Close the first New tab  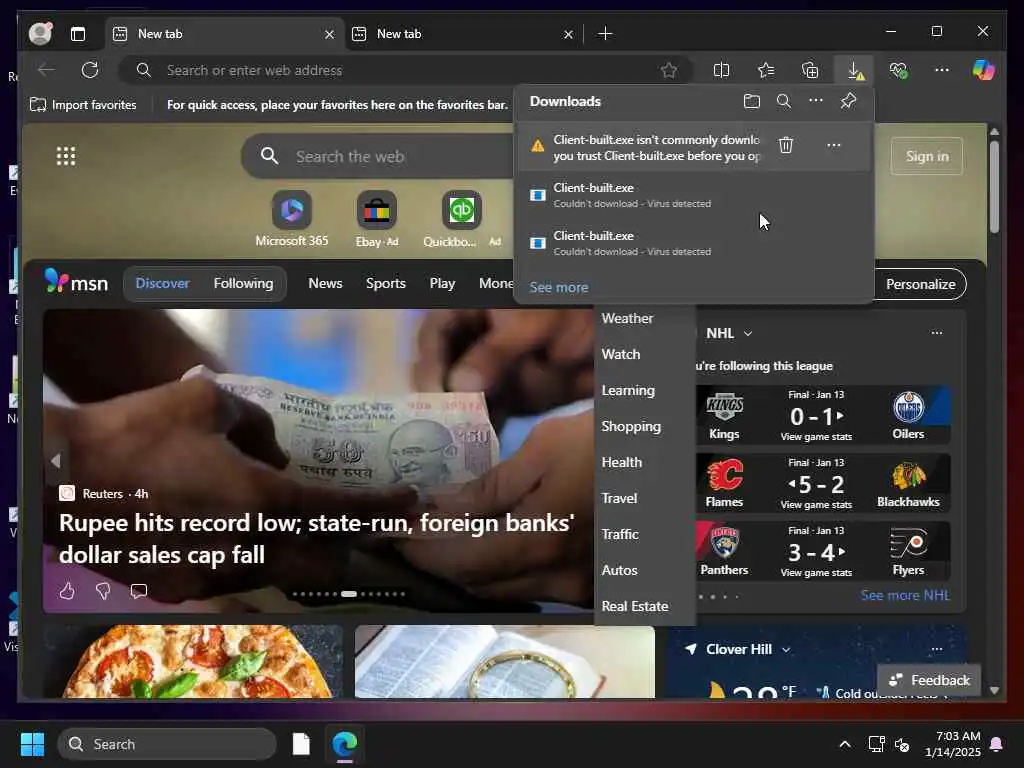coord(330,34)
